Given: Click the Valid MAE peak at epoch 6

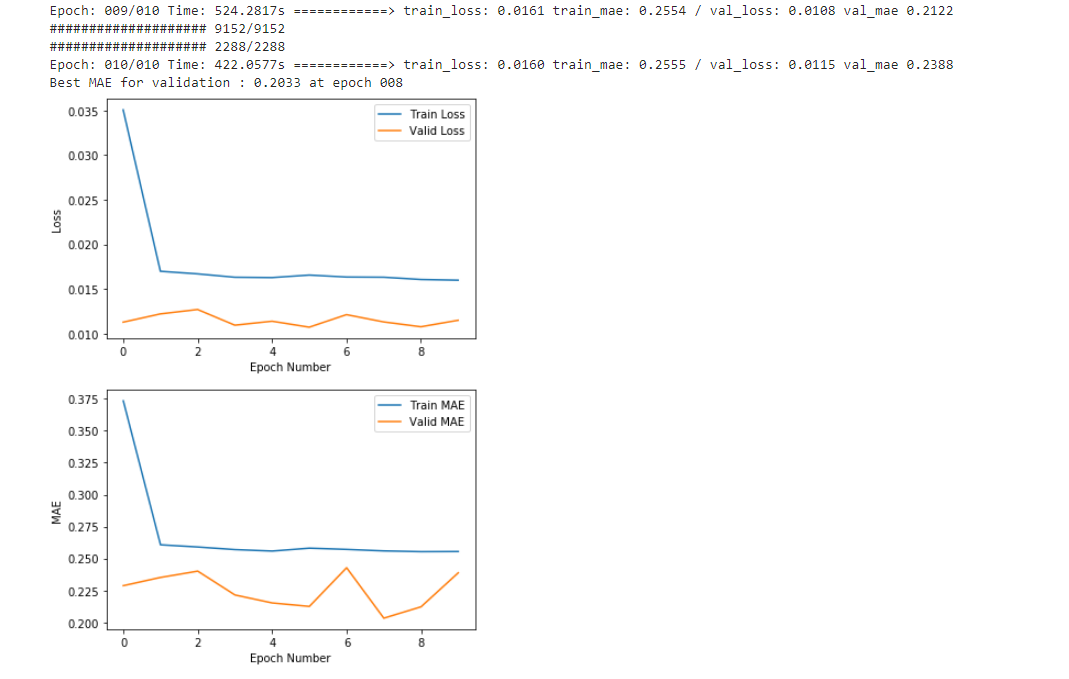Looking at the screenshot, I should click(x=346, y=568).
